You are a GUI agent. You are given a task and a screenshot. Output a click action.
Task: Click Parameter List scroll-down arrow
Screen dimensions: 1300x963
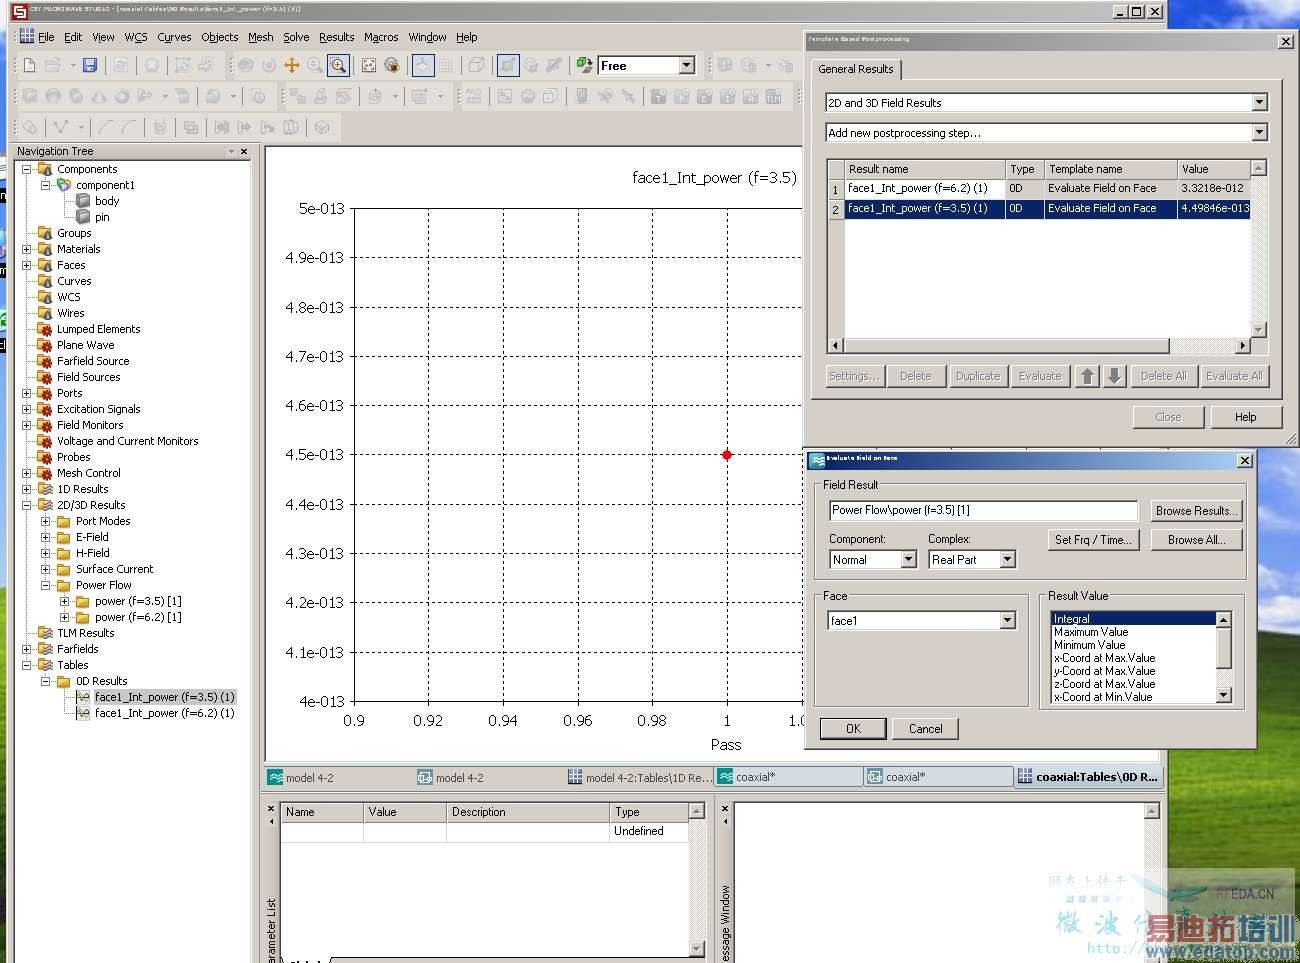click(697, 948)
